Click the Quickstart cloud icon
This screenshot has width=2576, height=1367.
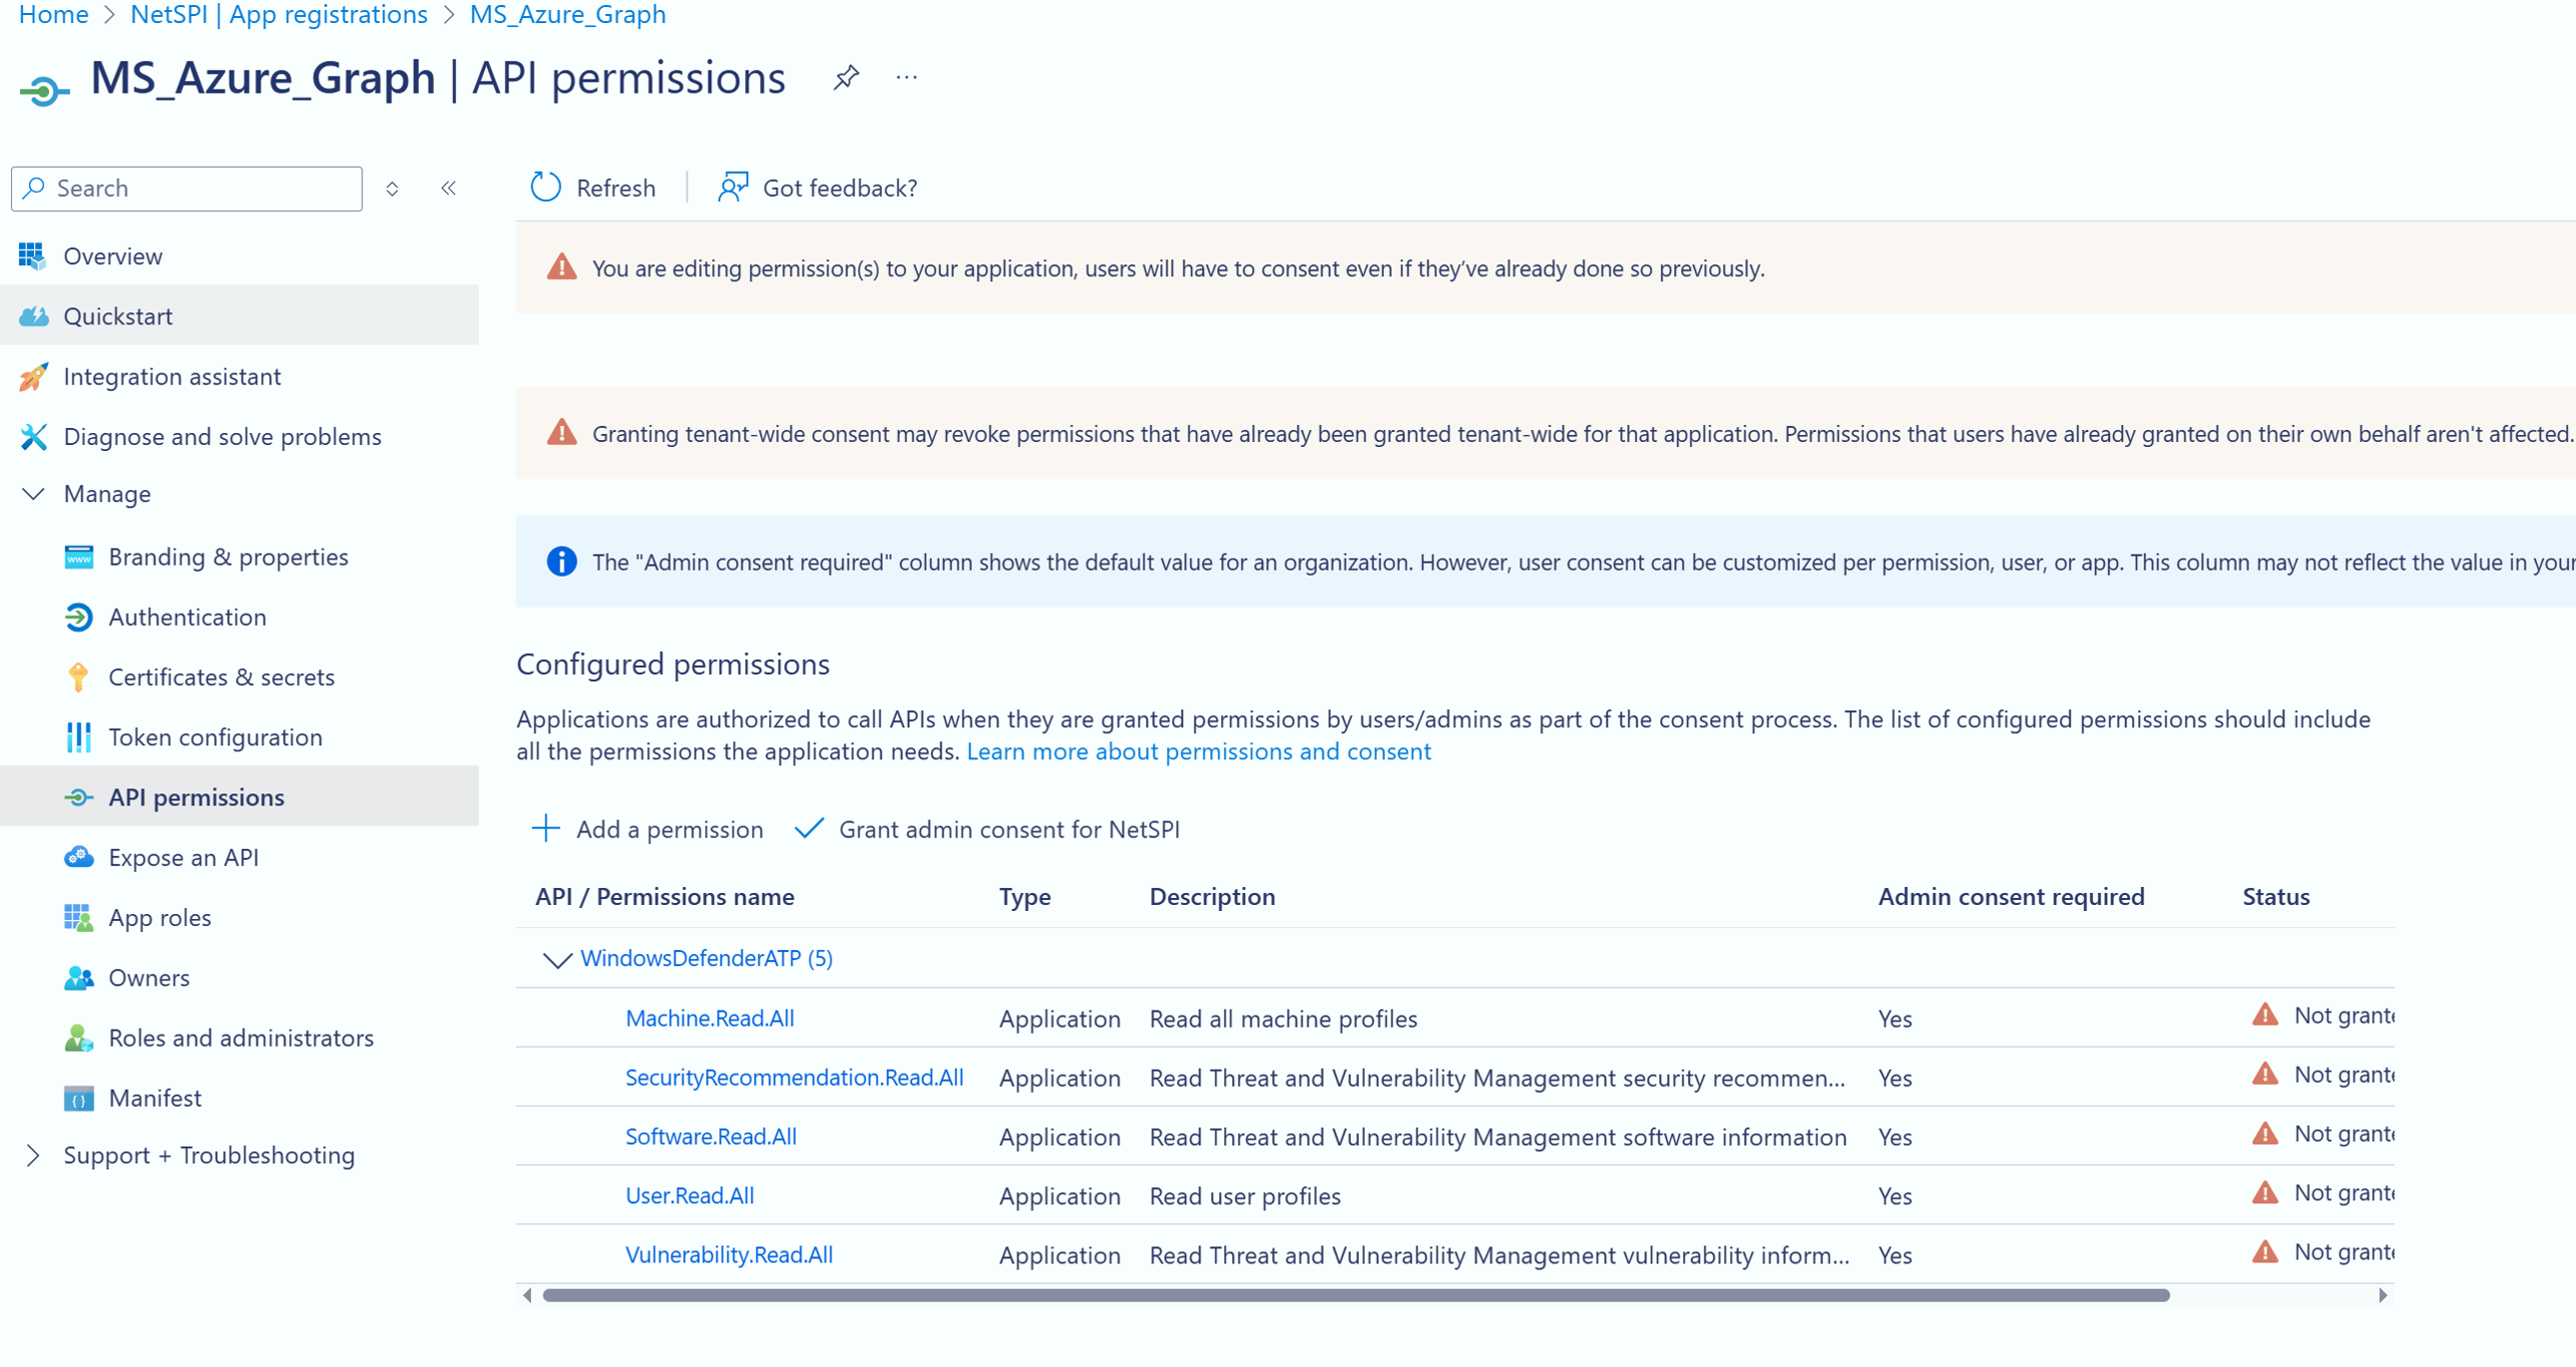pyautogui.click(x=33, y=316)
